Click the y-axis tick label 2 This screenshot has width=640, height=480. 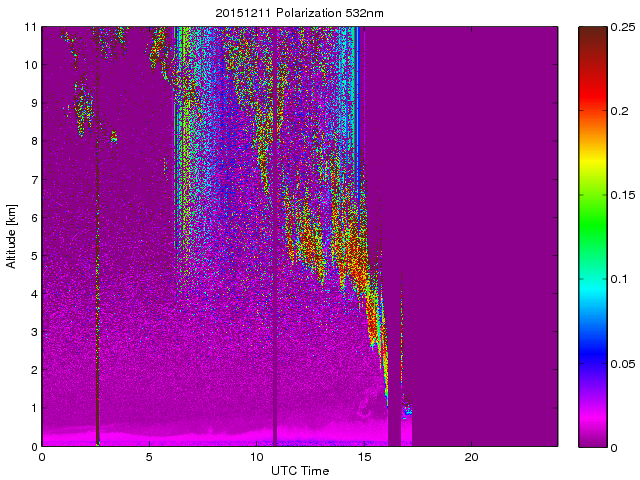point(33,370)
